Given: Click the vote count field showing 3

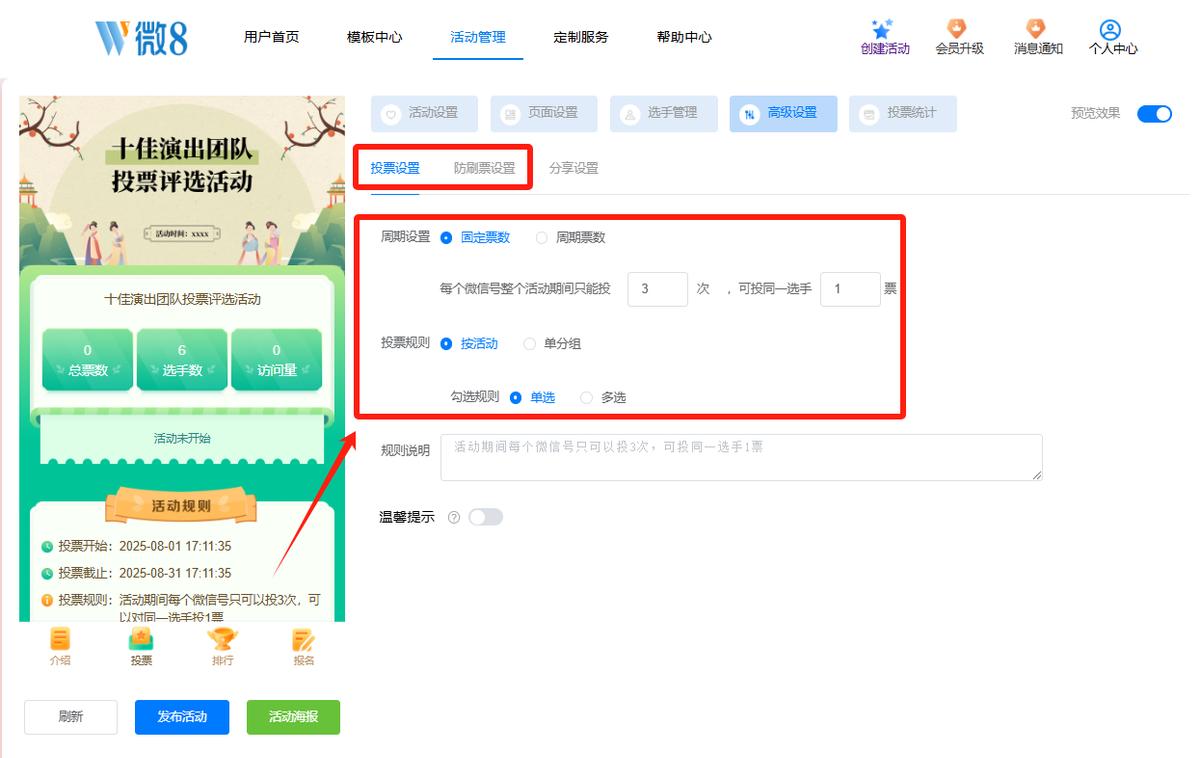Looking at the screenshot, I should pyautogui.click(x=658, y=289).
